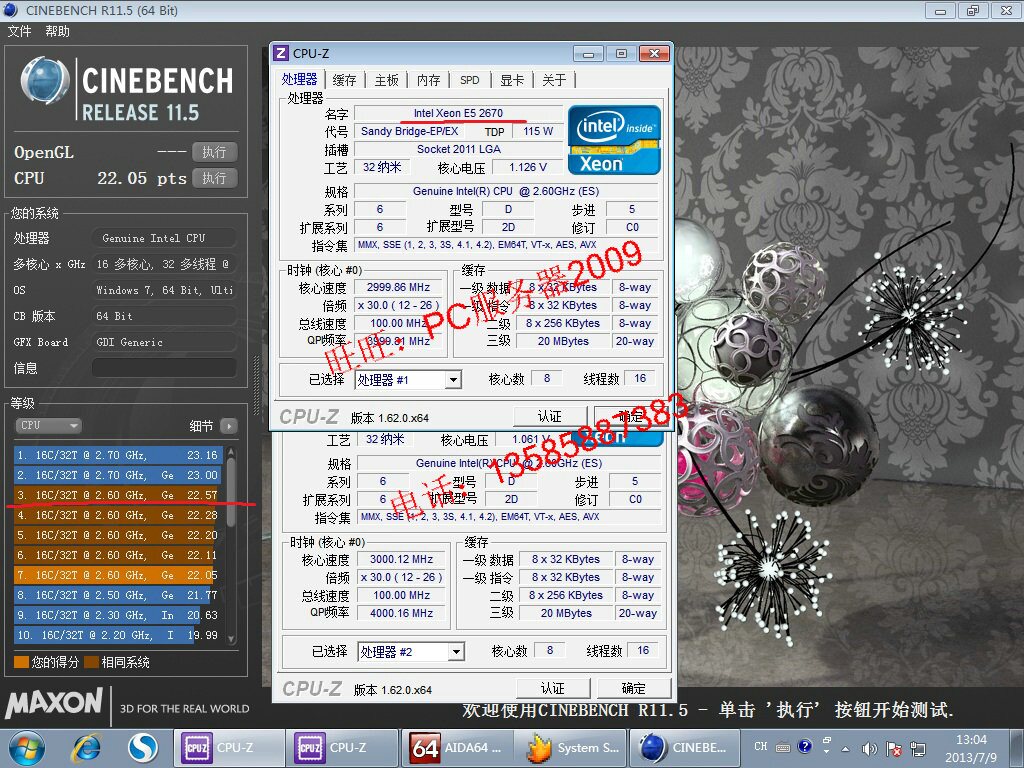Select ranking row 10 with 19.99
The height and width of the screenshot is (768, 1024).
click(118, 635)
